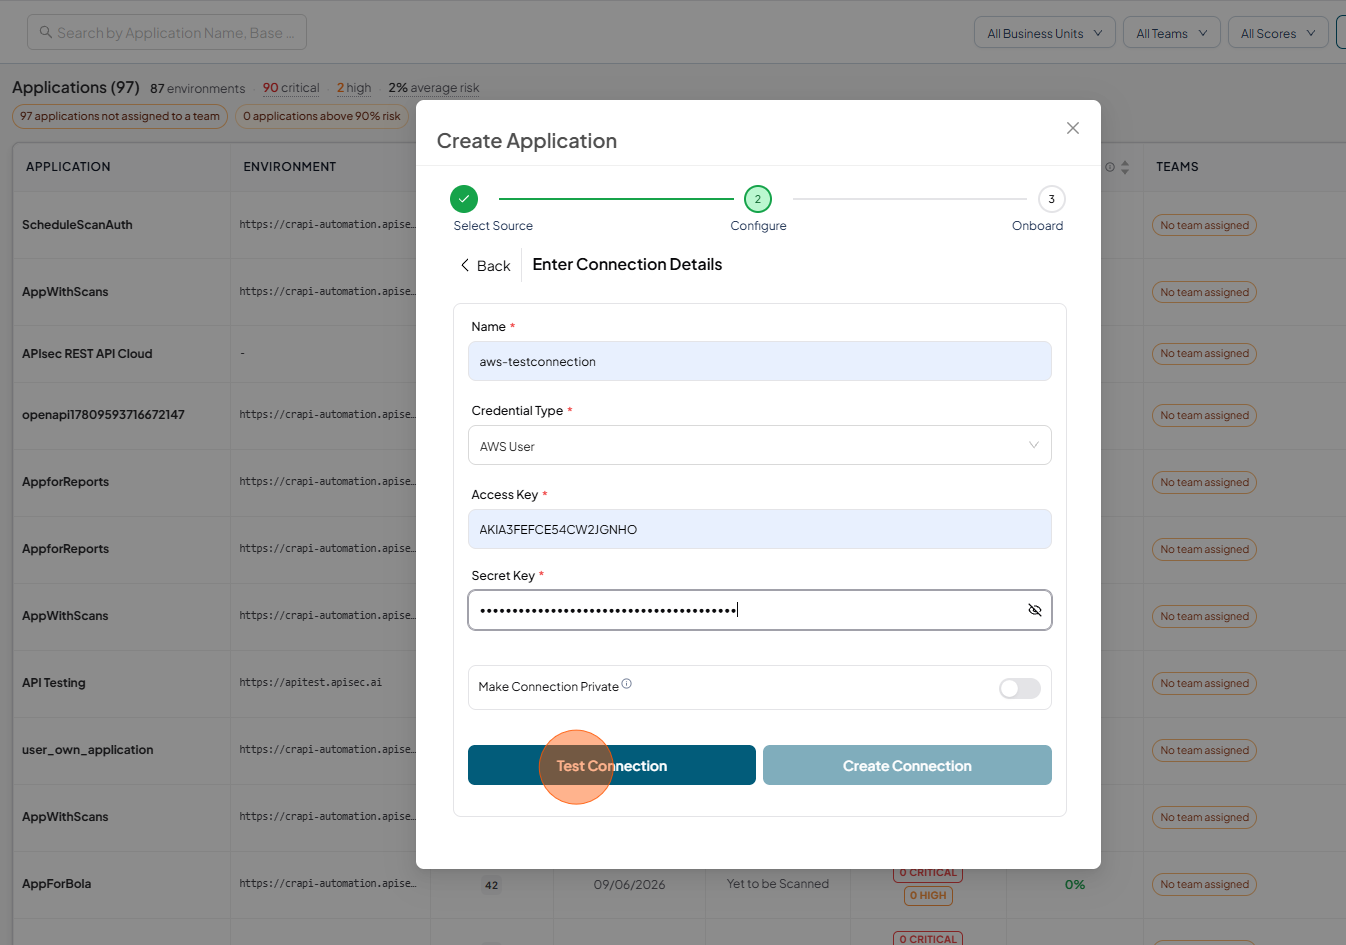The height and width of the screenshot is (945, 1346).
Task: Click the Back arrow link
Action: [485, 265]
